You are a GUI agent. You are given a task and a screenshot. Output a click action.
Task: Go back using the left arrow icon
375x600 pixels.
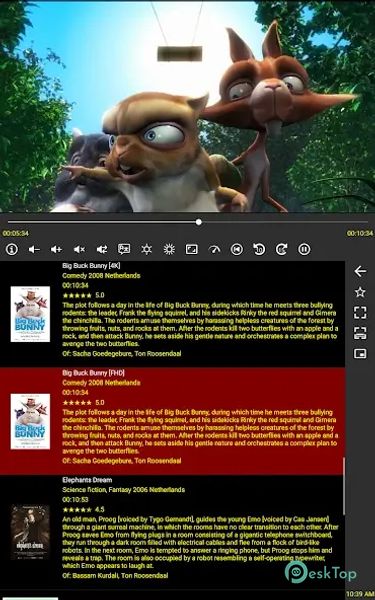pyautogui.click(x=360, y=271)
